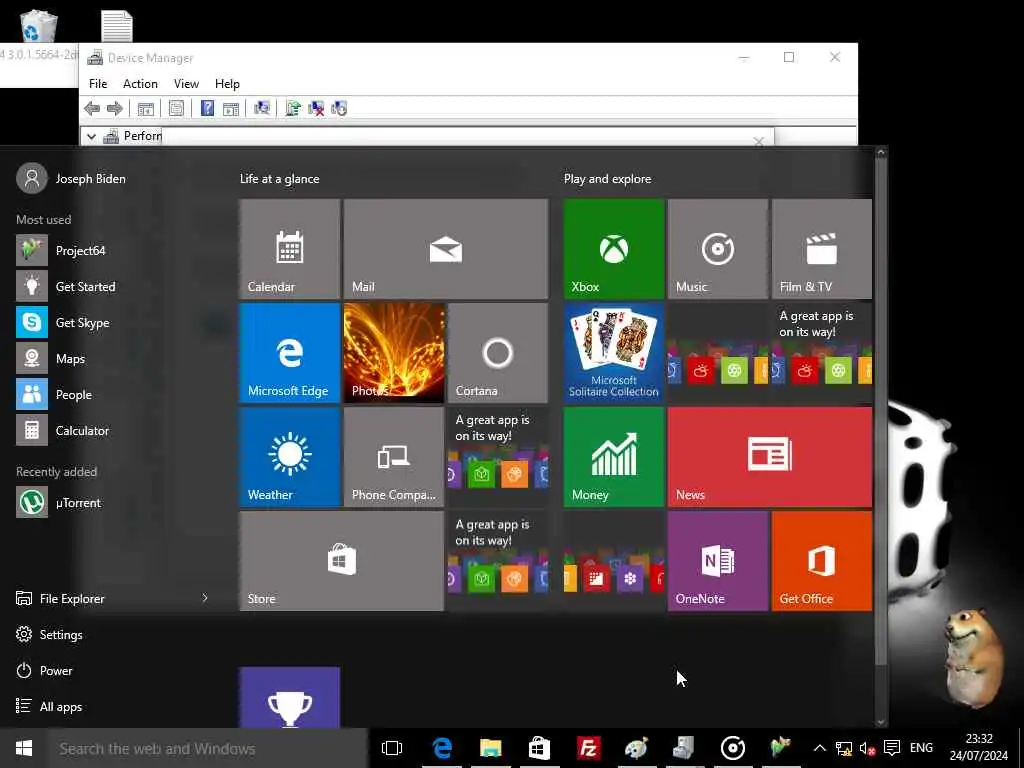Click the network status tray icon

point(844,748)
